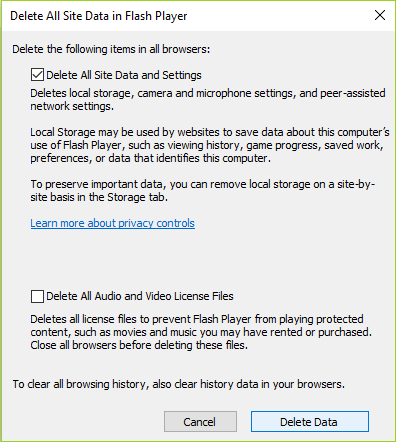Image resolution: width=396 pixels, height=442 pixels.
Task: Click the 'Local Storage may be used by websites' paragraph
Action: [210, 145]
